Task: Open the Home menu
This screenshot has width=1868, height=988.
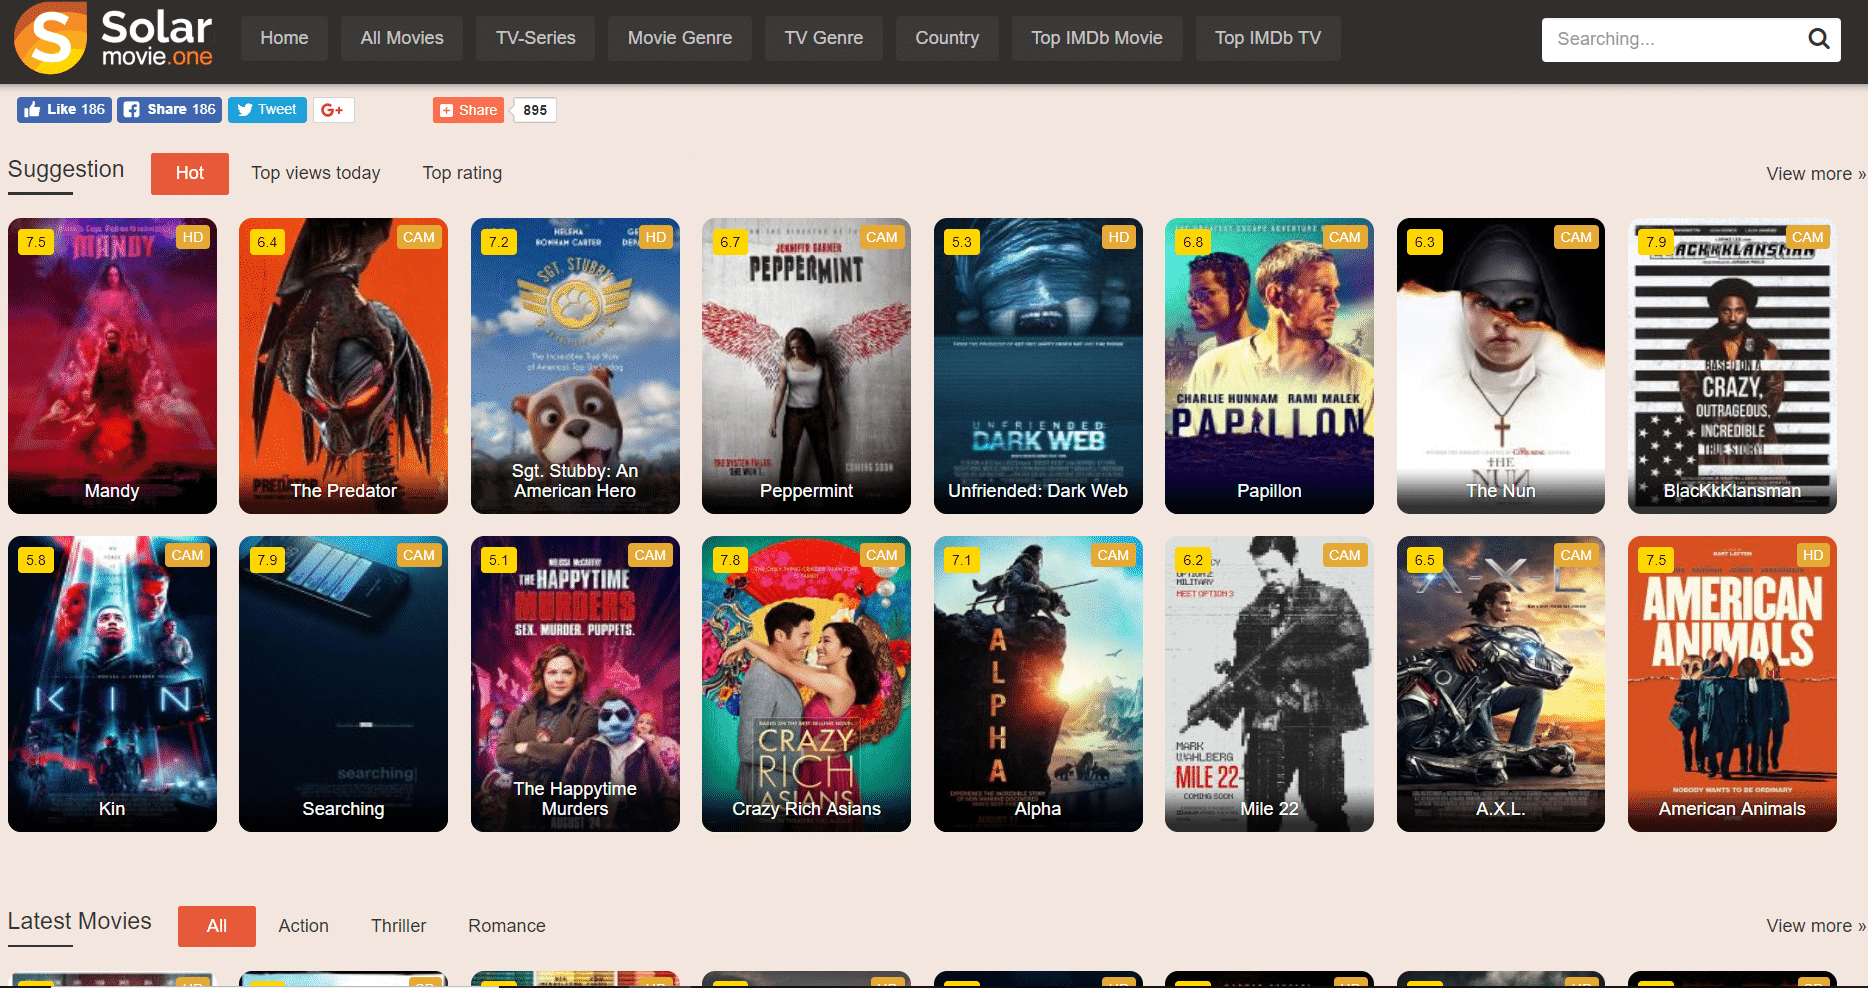Action: tap(284, 38)
